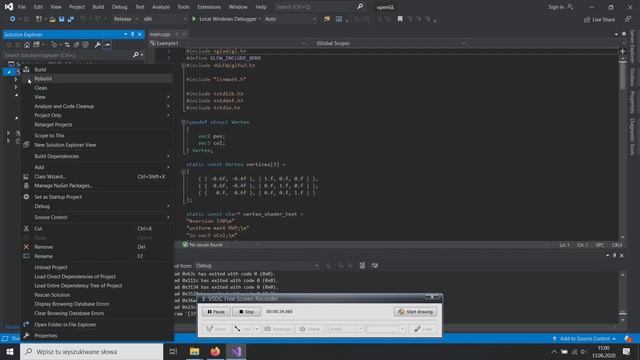Toggle Preview Selected Items in Solution Explorer

[x=107, y=44]
